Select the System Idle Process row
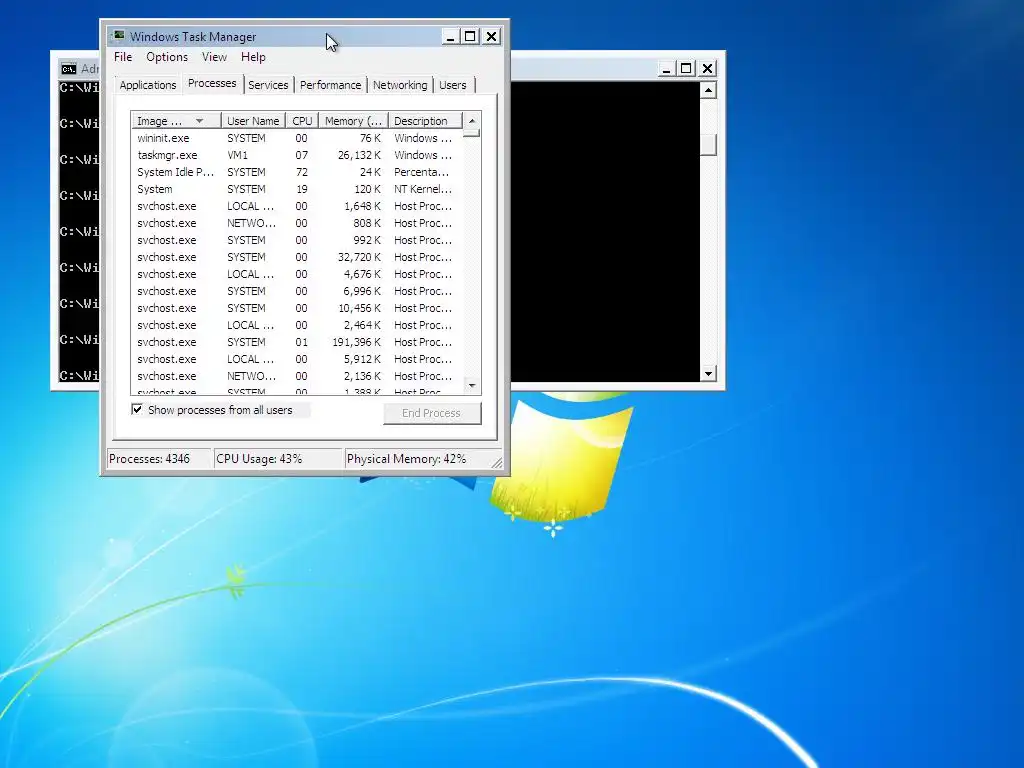This screenshot has height=768, width=1024. (297, 172)
